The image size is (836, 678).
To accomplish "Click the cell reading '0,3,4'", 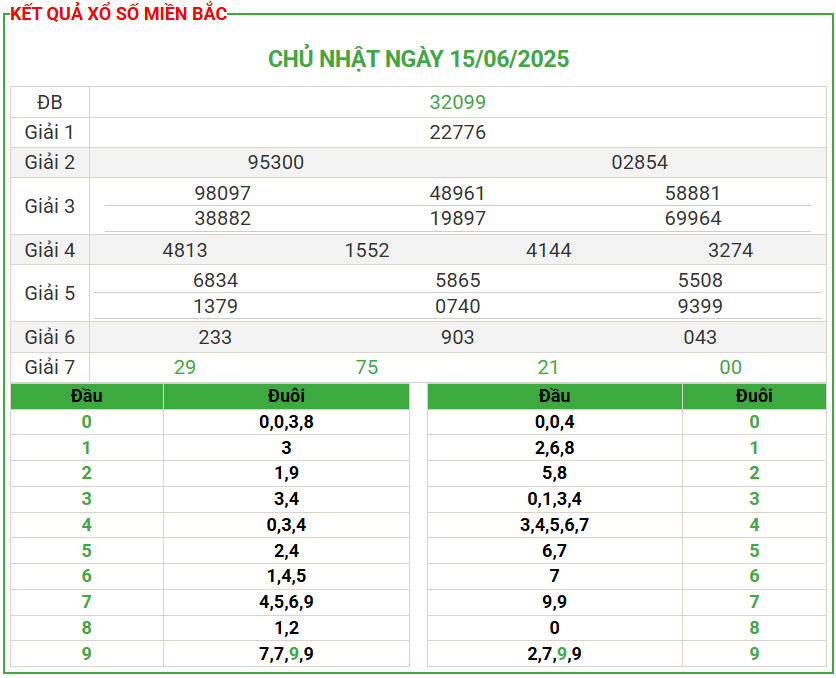I will pos(286,524).
